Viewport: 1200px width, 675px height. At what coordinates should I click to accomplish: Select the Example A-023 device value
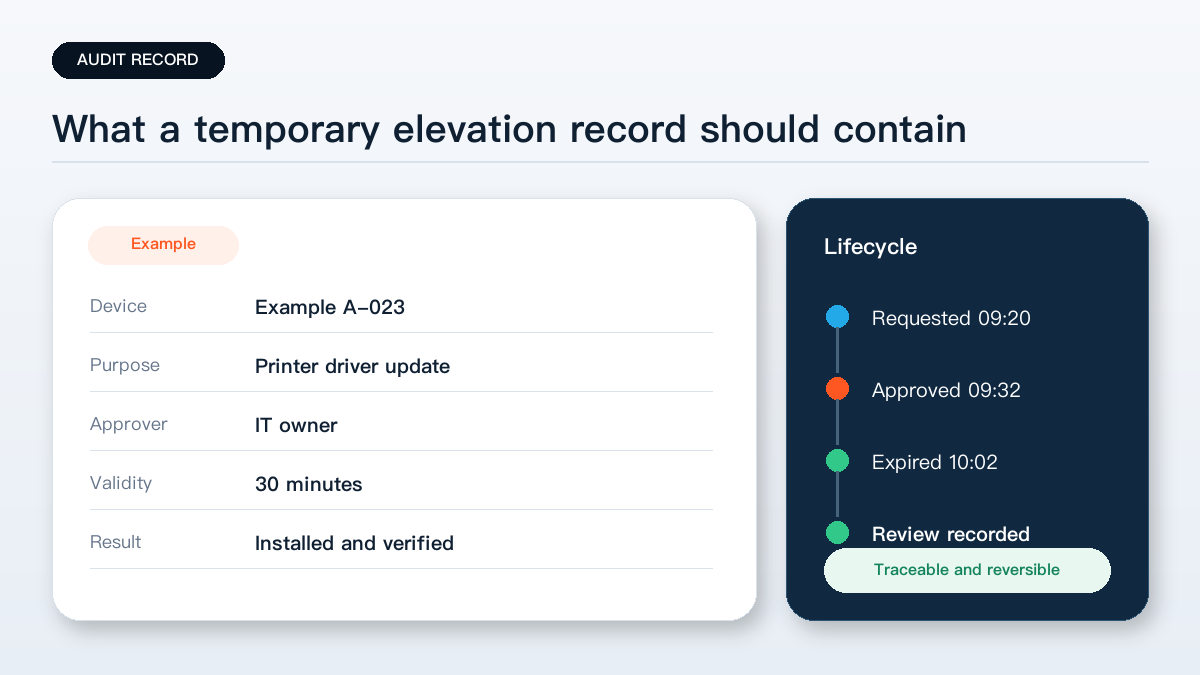click(x=330, y=307)
